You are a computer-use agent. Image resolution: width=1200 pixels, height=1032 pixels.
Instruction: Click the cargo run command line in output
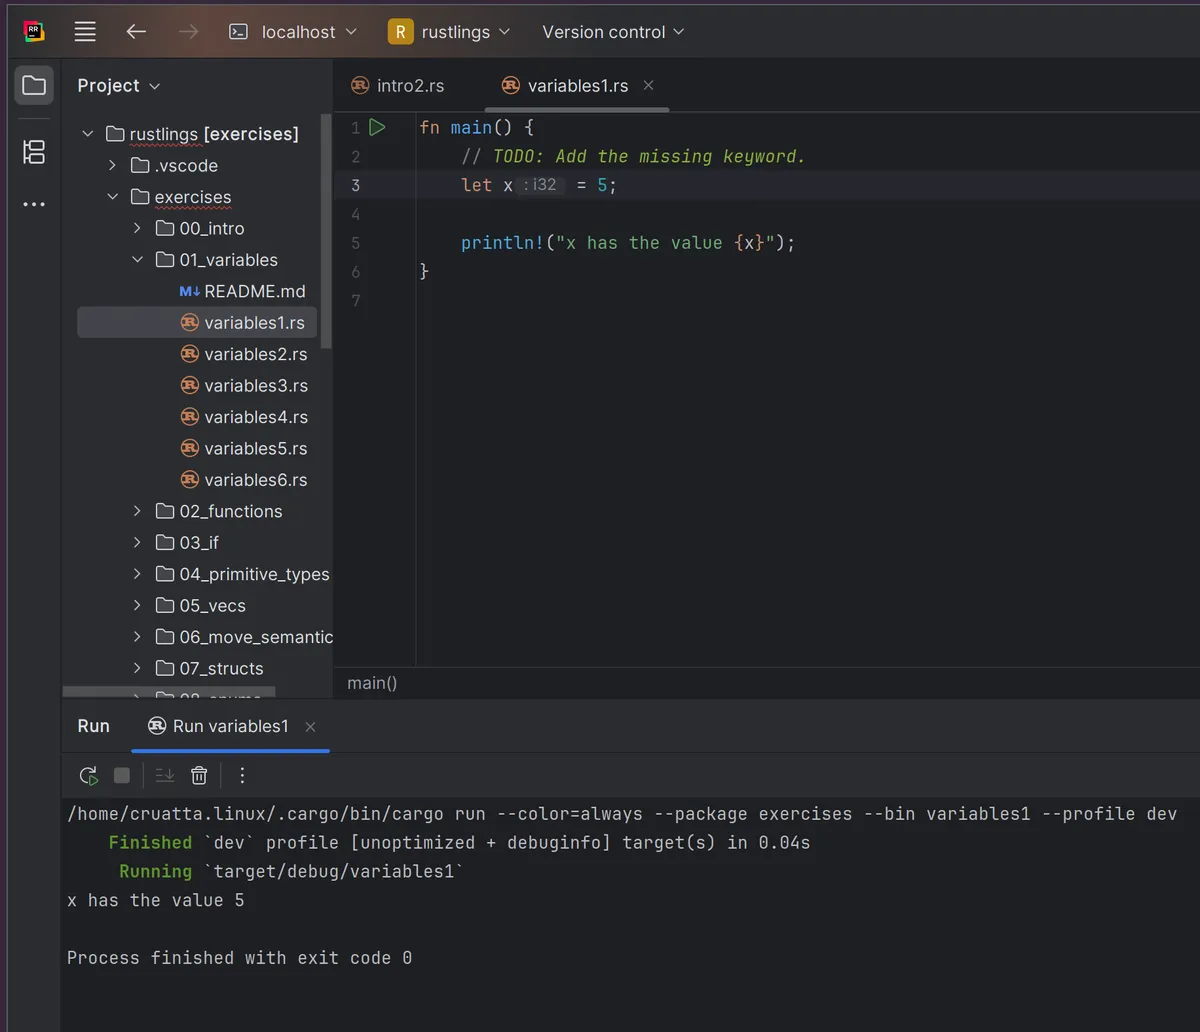622,814
